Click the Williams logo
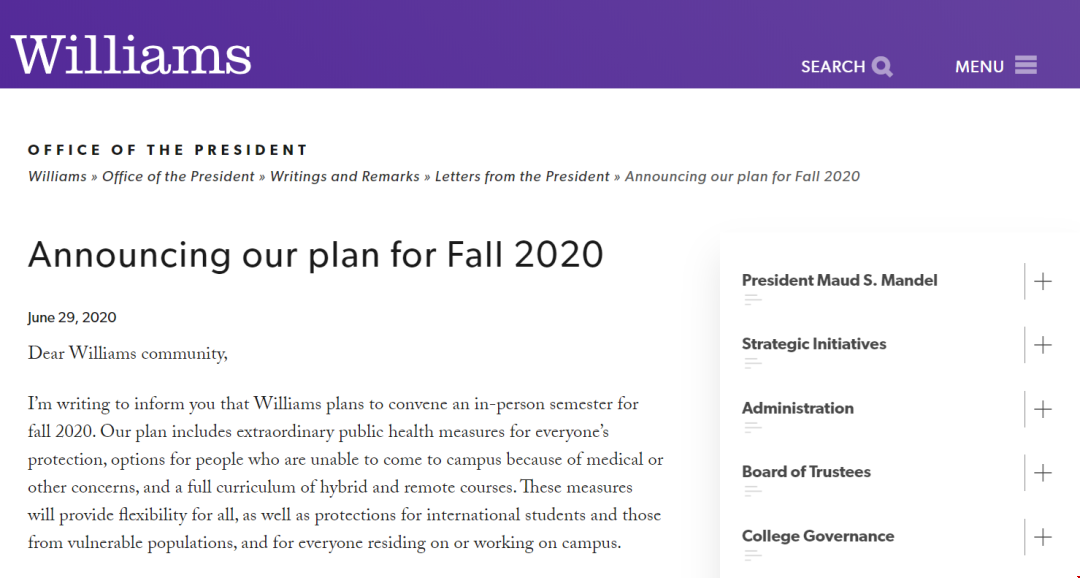Screen dimensions: 1080x578 tap(131, 55)
